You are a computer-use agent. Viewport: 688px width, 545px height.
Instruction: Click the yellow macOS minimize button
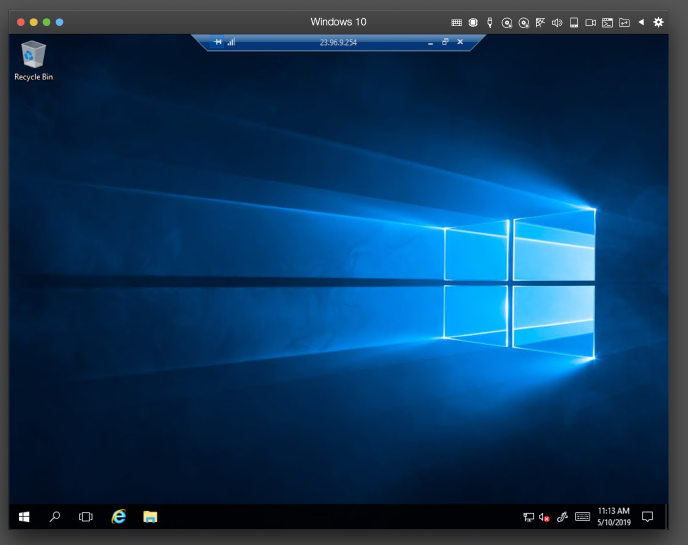[x=34, y=22]
